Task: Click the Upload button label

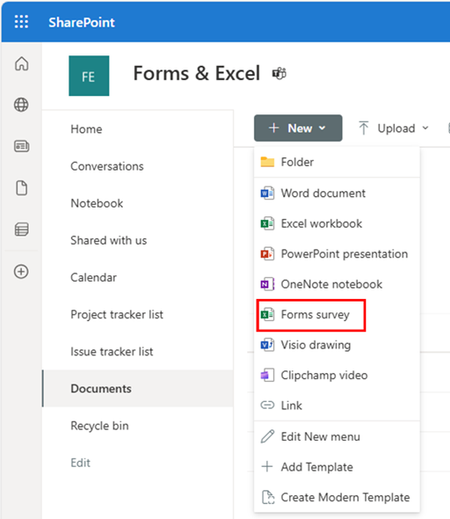Action: (396, 128)
